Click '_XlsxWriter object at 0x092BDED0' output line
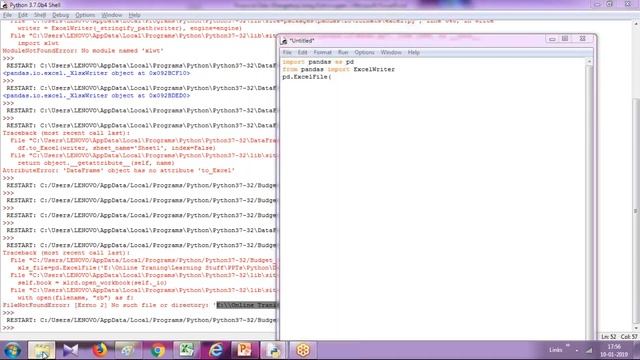The height and width of the screenshot is (360, 640). (96, 96)
